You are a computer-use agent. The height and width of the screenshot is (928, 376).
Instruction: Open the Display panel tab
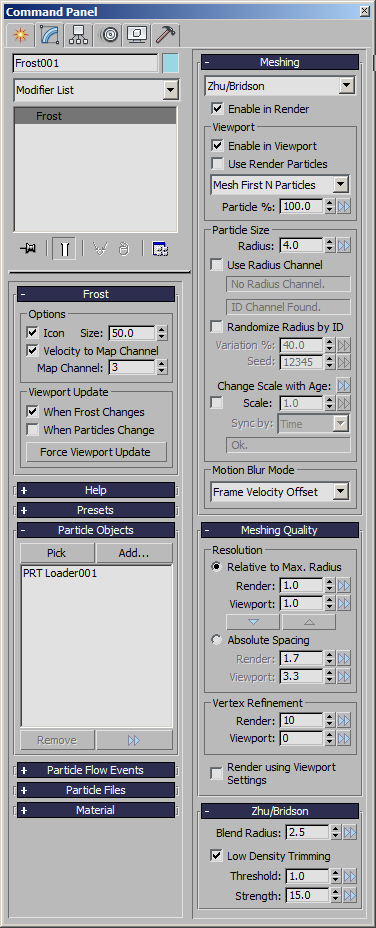[x=136, y=35]
